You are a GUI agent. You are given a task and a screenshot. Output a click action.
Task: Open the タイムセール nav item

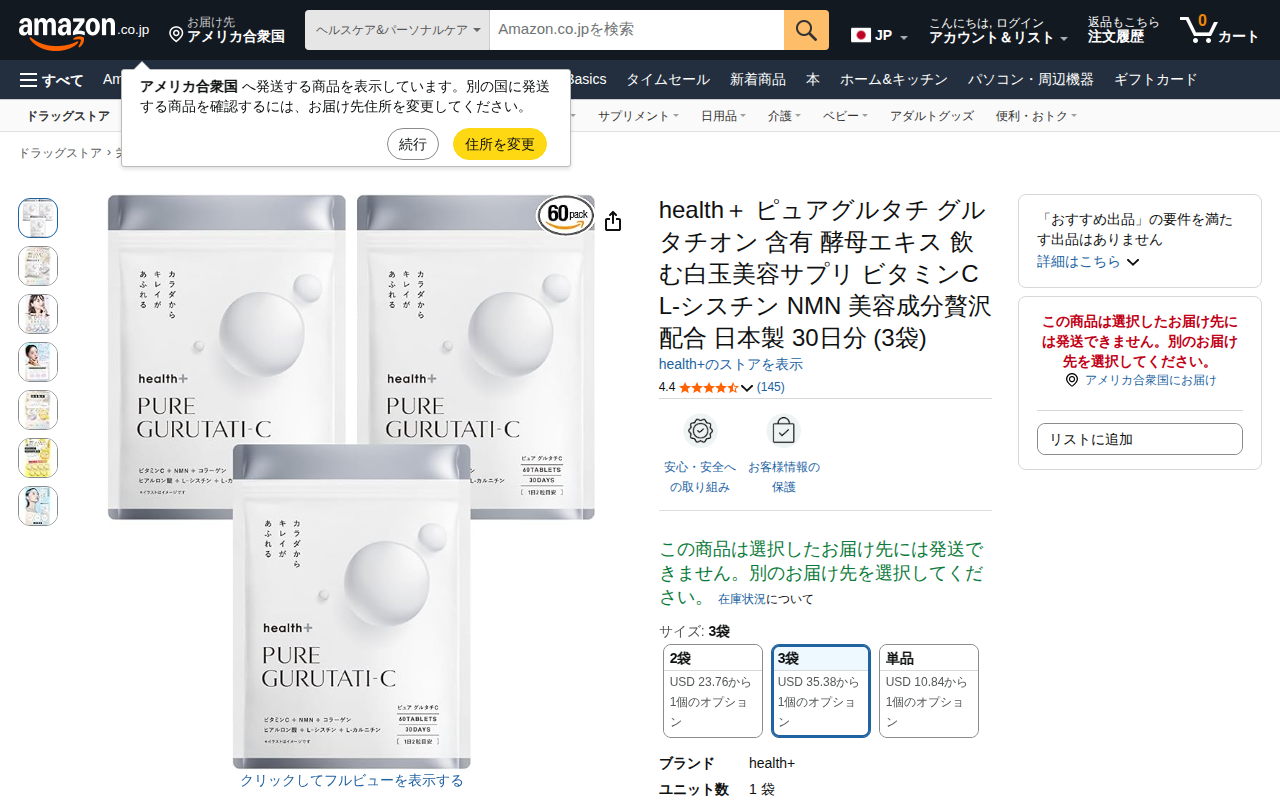(668, 80)
